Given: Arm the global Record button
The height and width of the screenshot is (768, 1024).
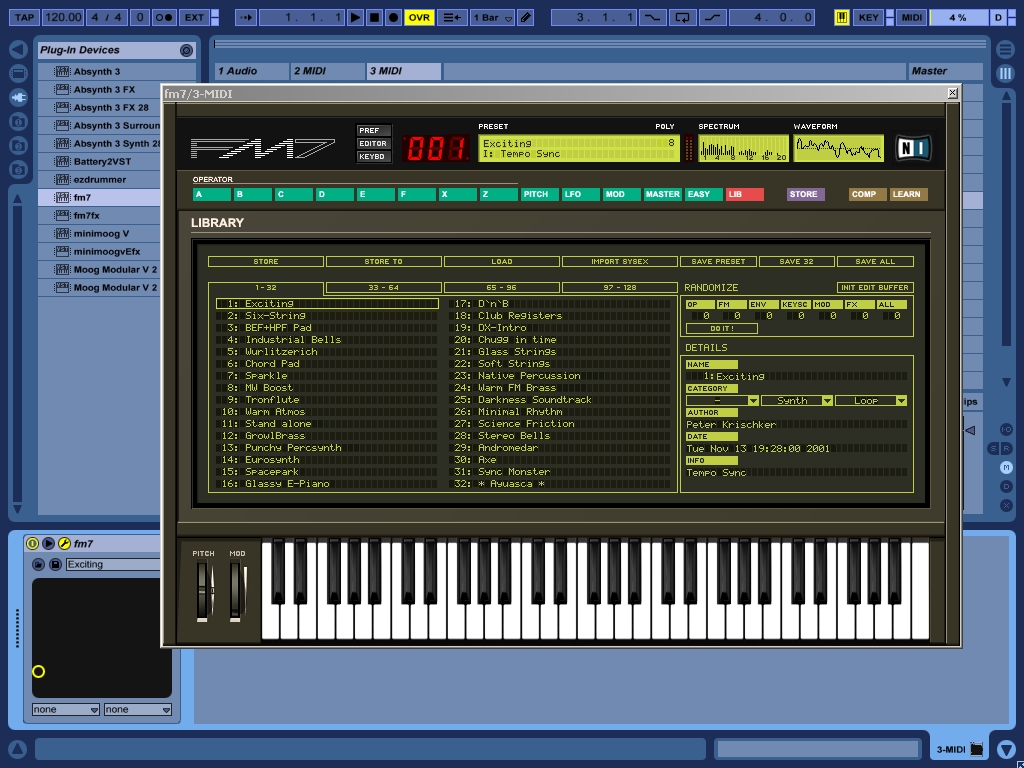Looking at the screenshot, I should 393,18.
